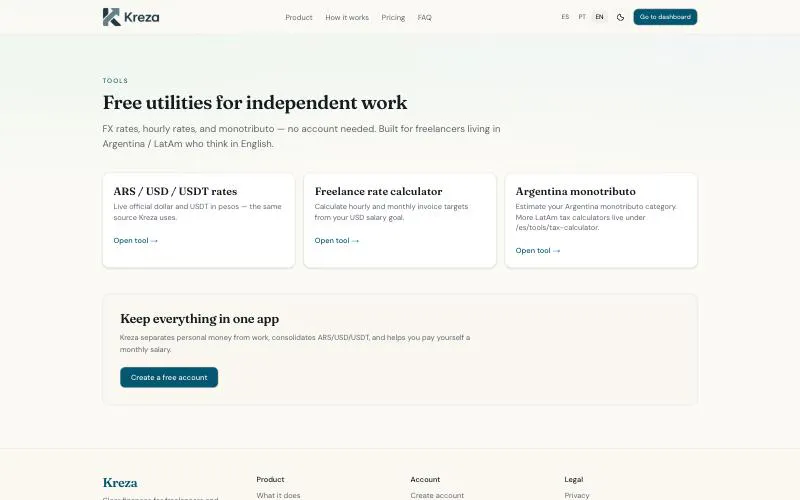Viewport: 800px width, 500px height.
Task: Click the Kreza logo in header
Action: (131, 17)
